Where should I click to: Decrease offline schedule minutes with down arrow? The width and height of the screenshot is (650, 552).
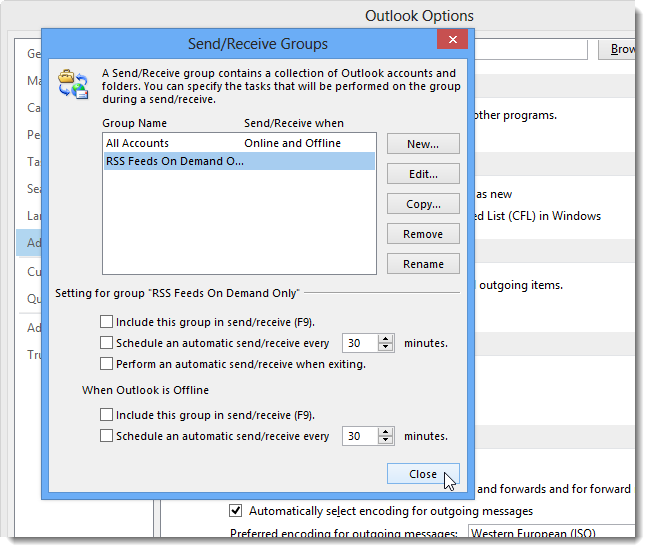[386, 440]
